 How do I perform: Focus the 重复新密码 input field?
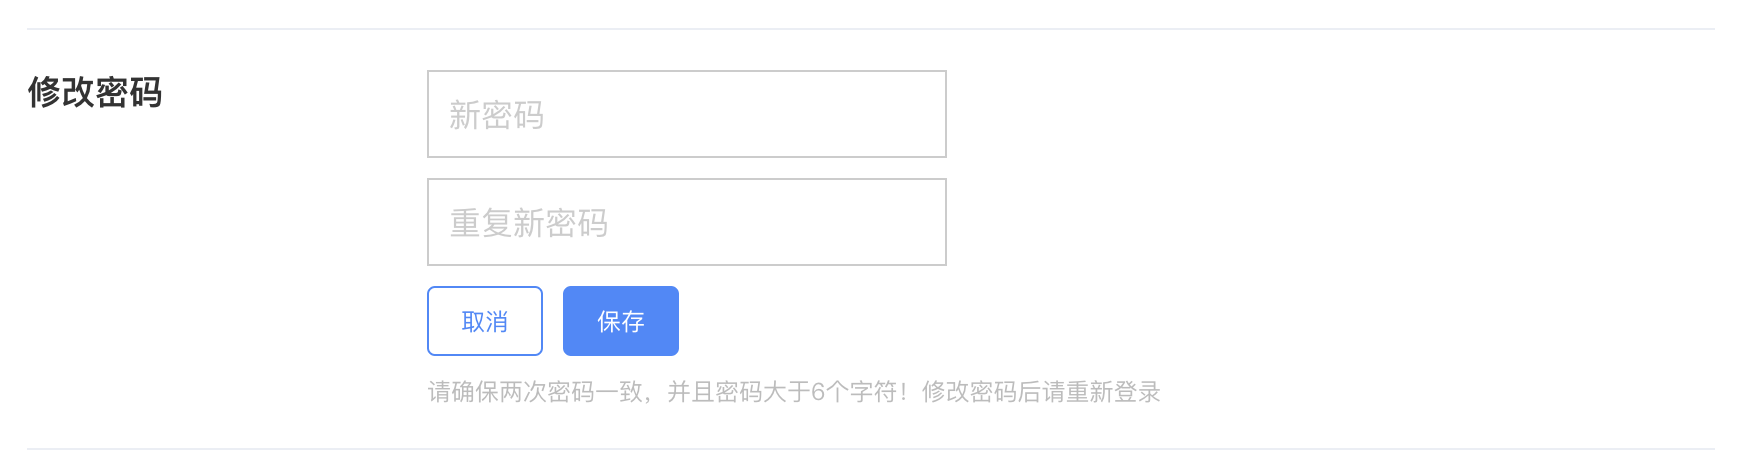click(686, 222)
